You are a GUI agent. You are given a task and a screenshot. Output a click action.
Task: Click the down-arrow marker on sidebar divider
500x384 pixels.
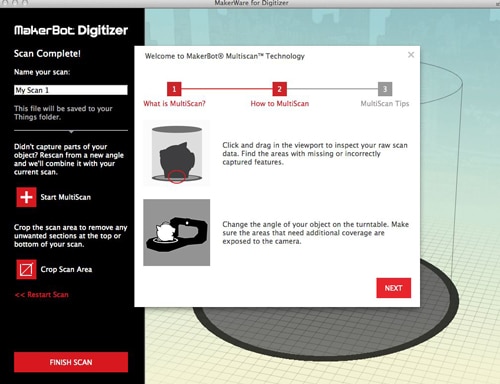71,132
